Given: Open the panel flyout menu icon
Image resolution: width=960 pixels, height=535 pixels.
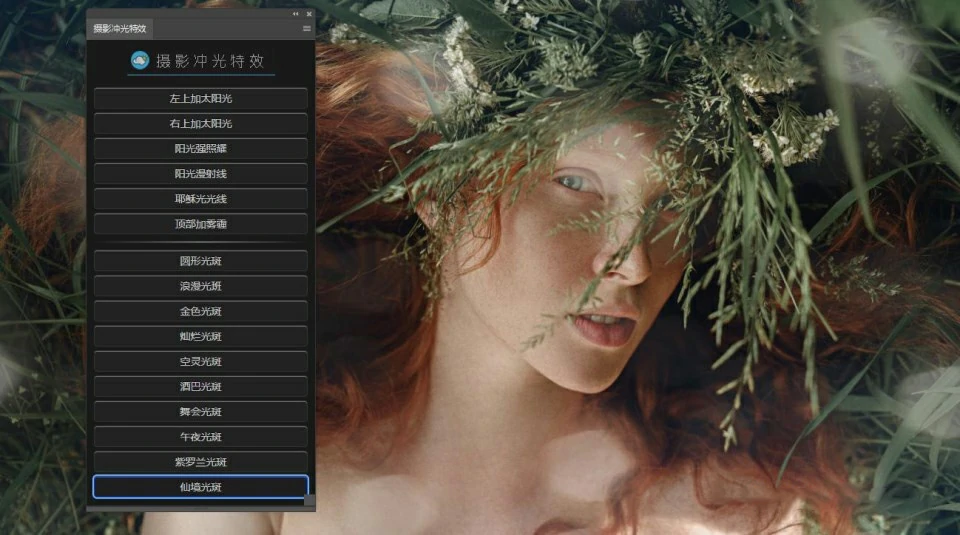Looking at the screenshot, I should coord(307,28).
